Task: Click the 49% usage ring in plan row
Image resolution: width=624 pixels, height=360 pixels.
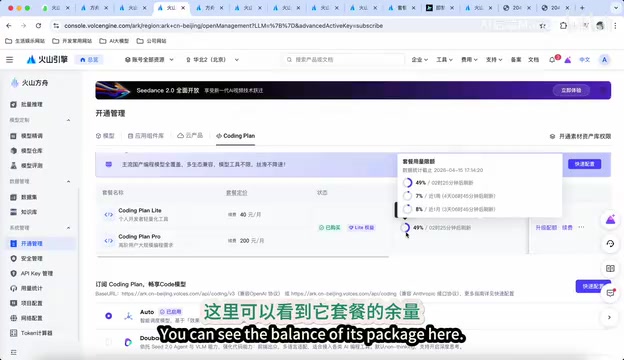Action: (405, 228)
